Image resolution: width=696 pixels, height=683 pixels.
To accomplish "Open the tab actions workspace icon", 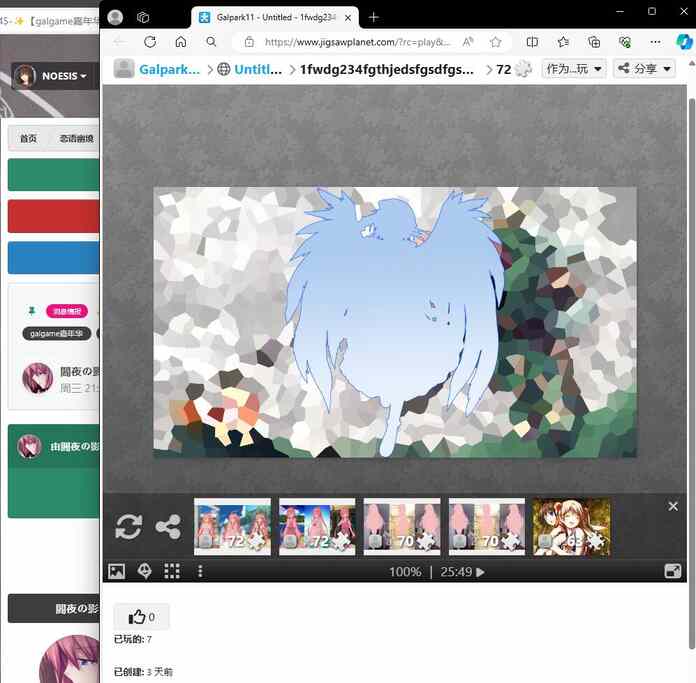I will point(143,17).
